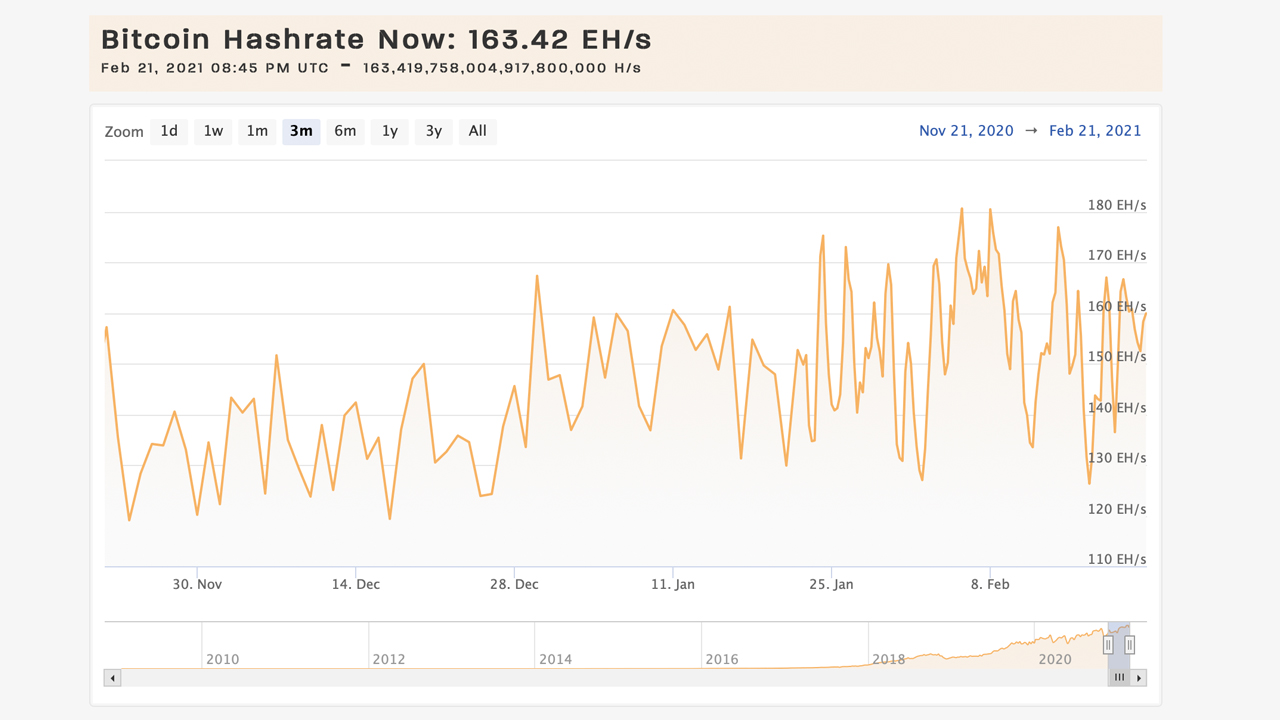This screenshot has width=1280, height=720.
Task: Click the 14. Dec axis date
Action: 356,584
